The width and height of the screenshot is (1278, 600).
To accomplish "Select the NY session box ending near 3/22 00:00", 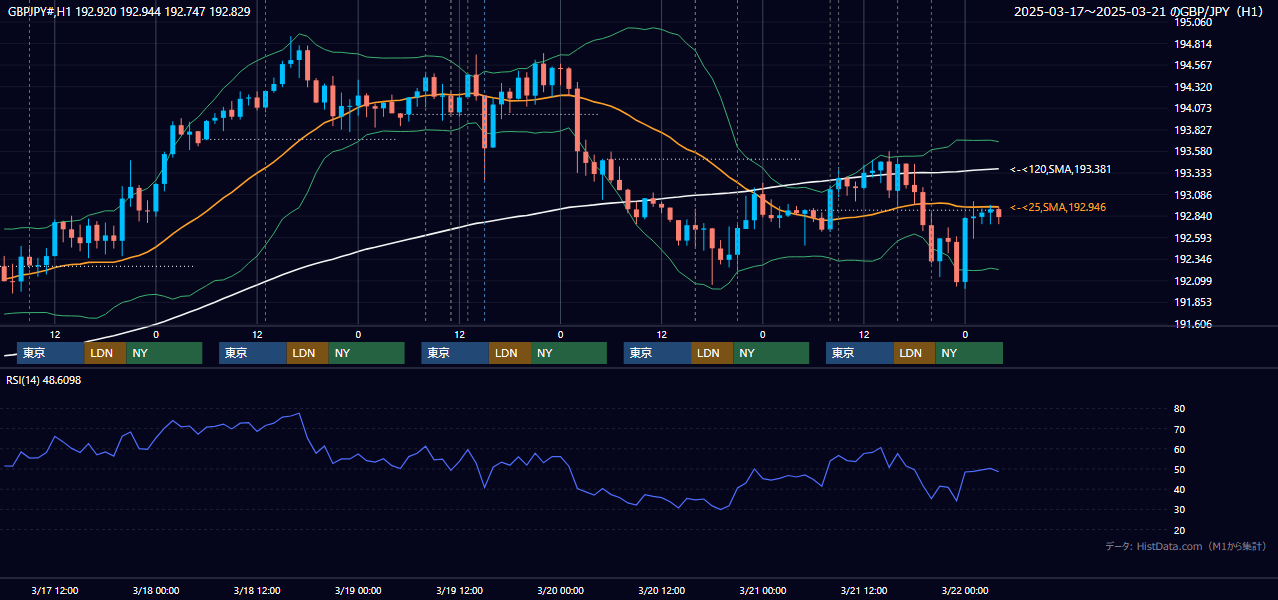I will pos(969,353).
